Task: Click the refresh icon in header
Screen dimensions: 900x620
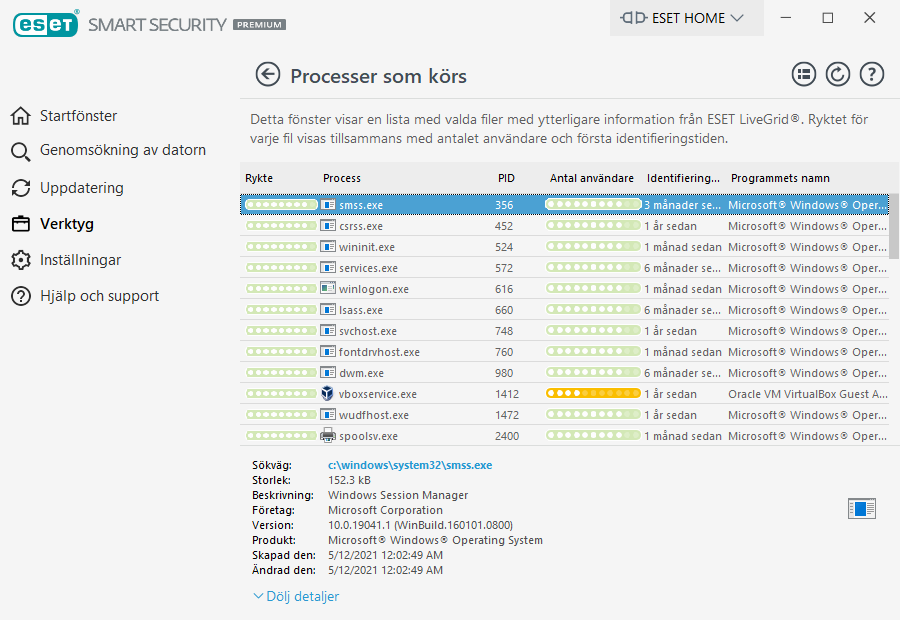Action: (837, 74)
